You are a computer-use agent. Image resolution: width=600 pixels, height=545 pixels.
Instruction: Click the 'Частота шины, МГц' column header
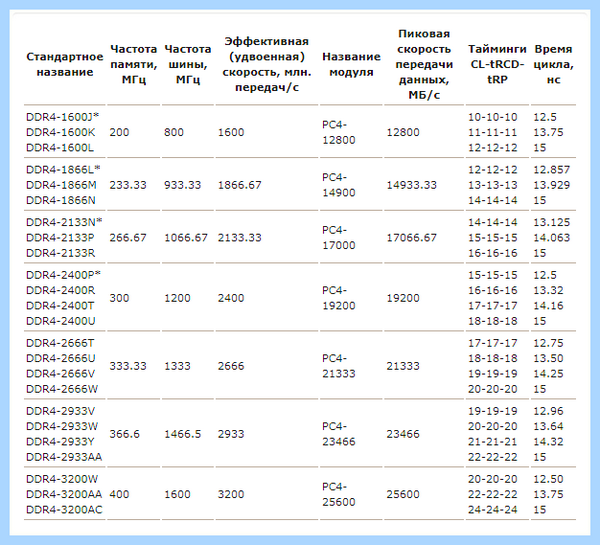coord(188,64)
